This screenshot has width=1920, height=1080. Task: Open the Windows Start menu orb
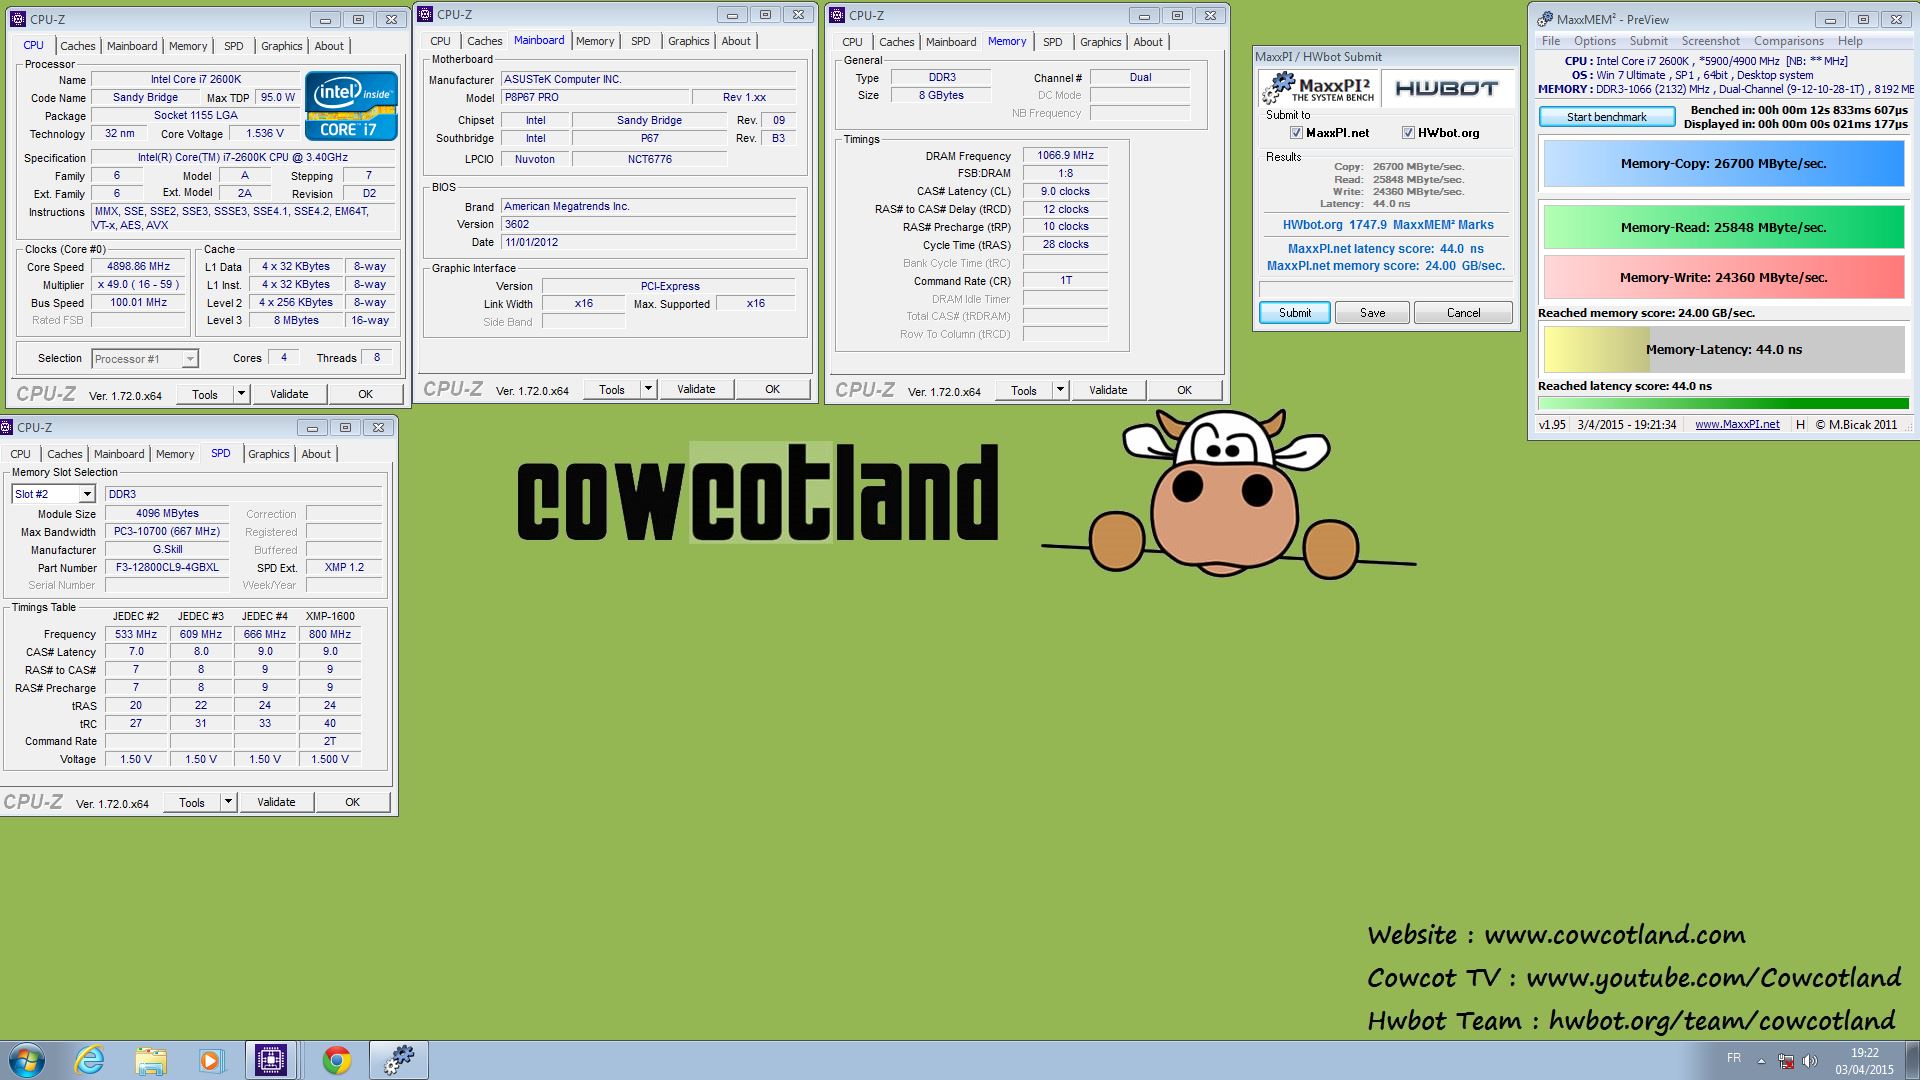click(x=26, y=1060)
